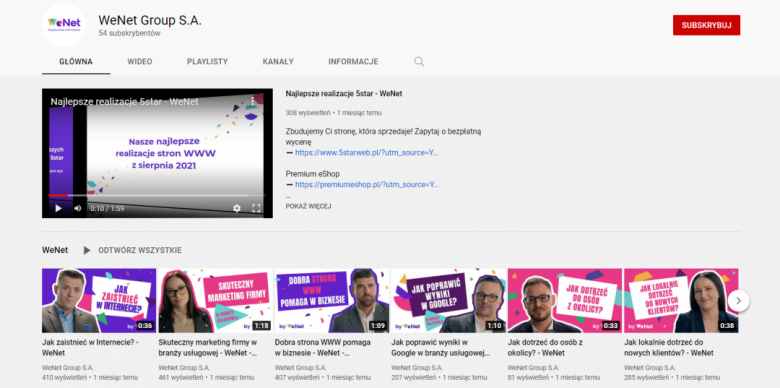780x388 pixels.
Task: Open thumbnail Jak lokalnie dotrzeć do nowych klientów
Action: point(681,300)
